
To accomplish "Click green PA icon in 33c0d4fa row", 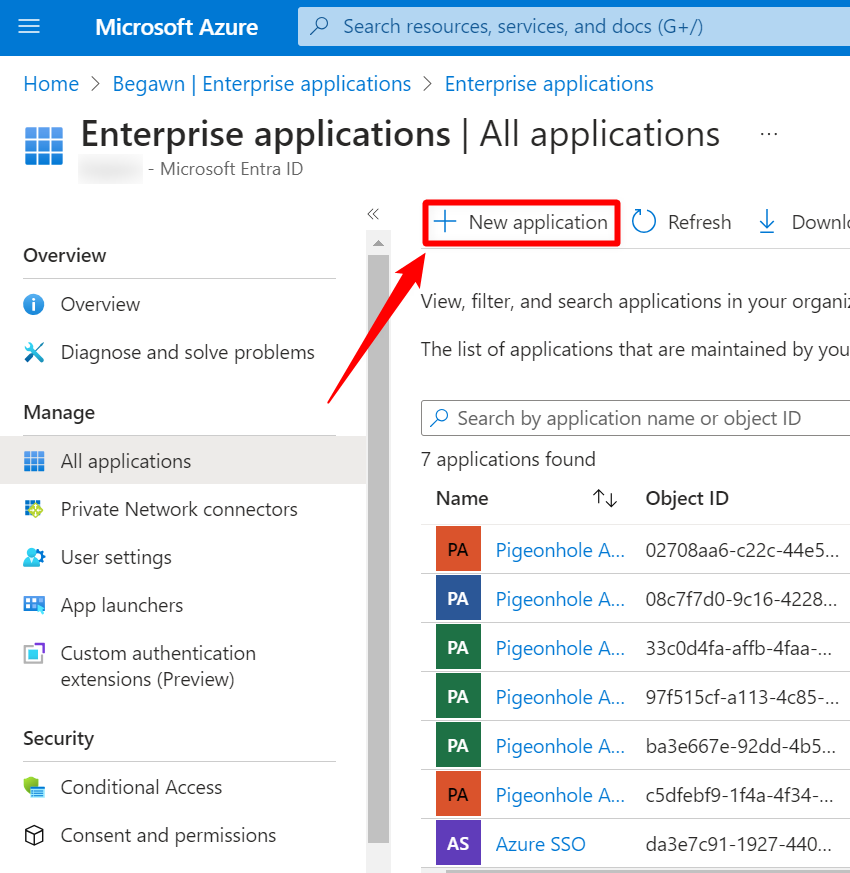I will click(458, 647).
